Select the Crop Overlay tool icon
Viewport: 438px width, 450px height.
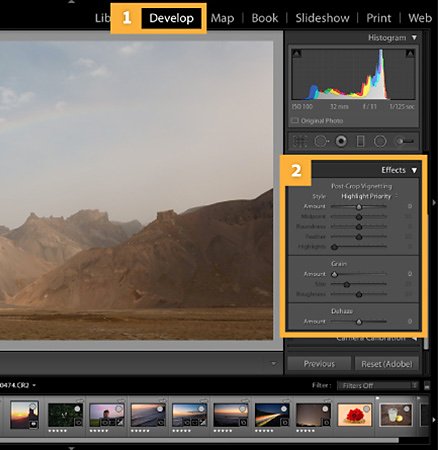click(x=300, y=141)
